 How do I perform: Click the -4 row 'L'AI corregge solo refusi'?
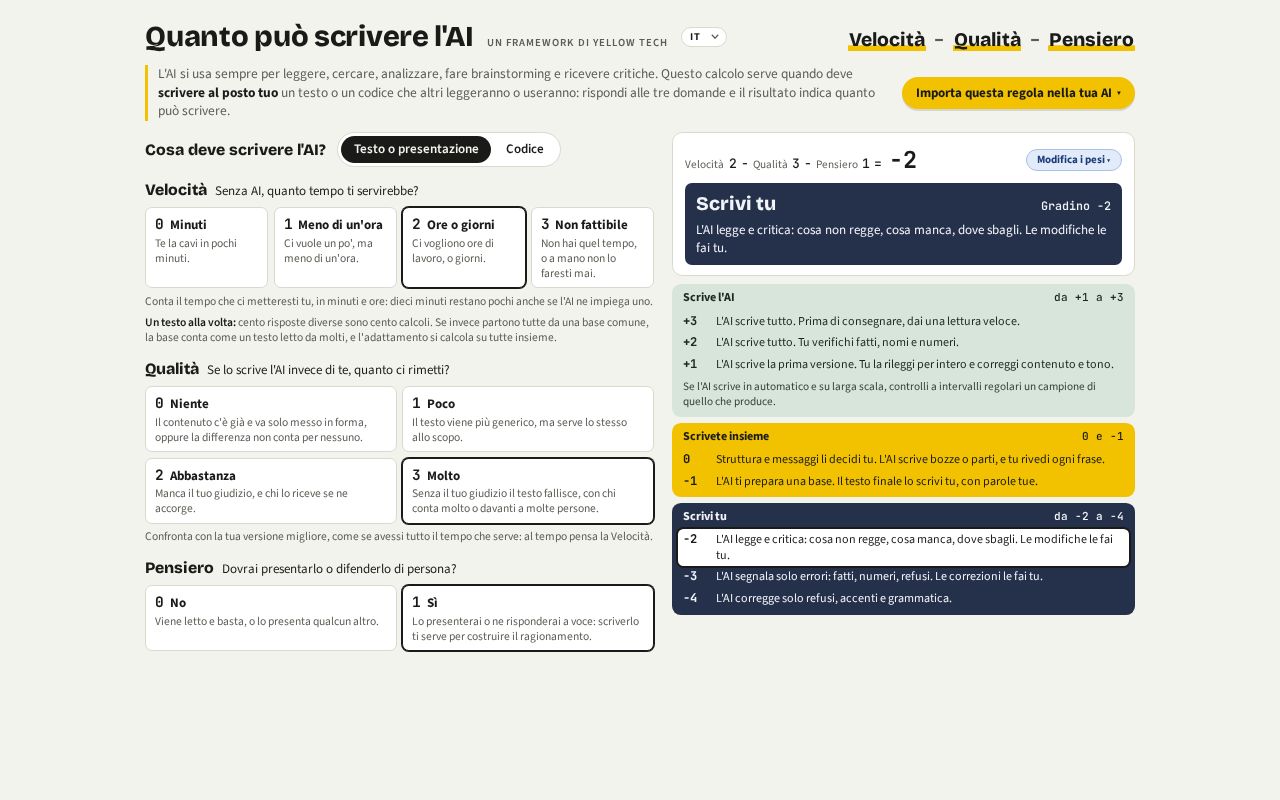[903, 598]
